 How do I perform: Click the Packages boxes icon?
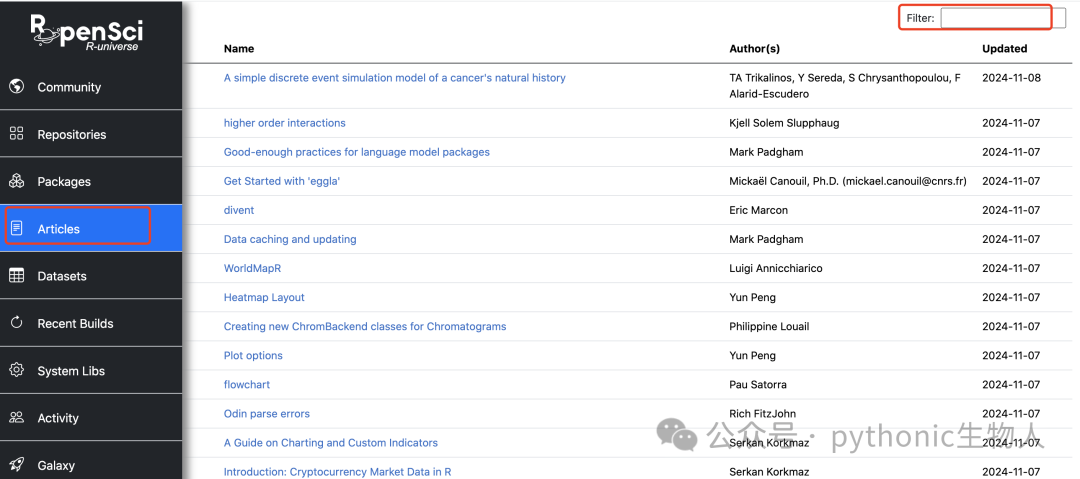point(17,181)
